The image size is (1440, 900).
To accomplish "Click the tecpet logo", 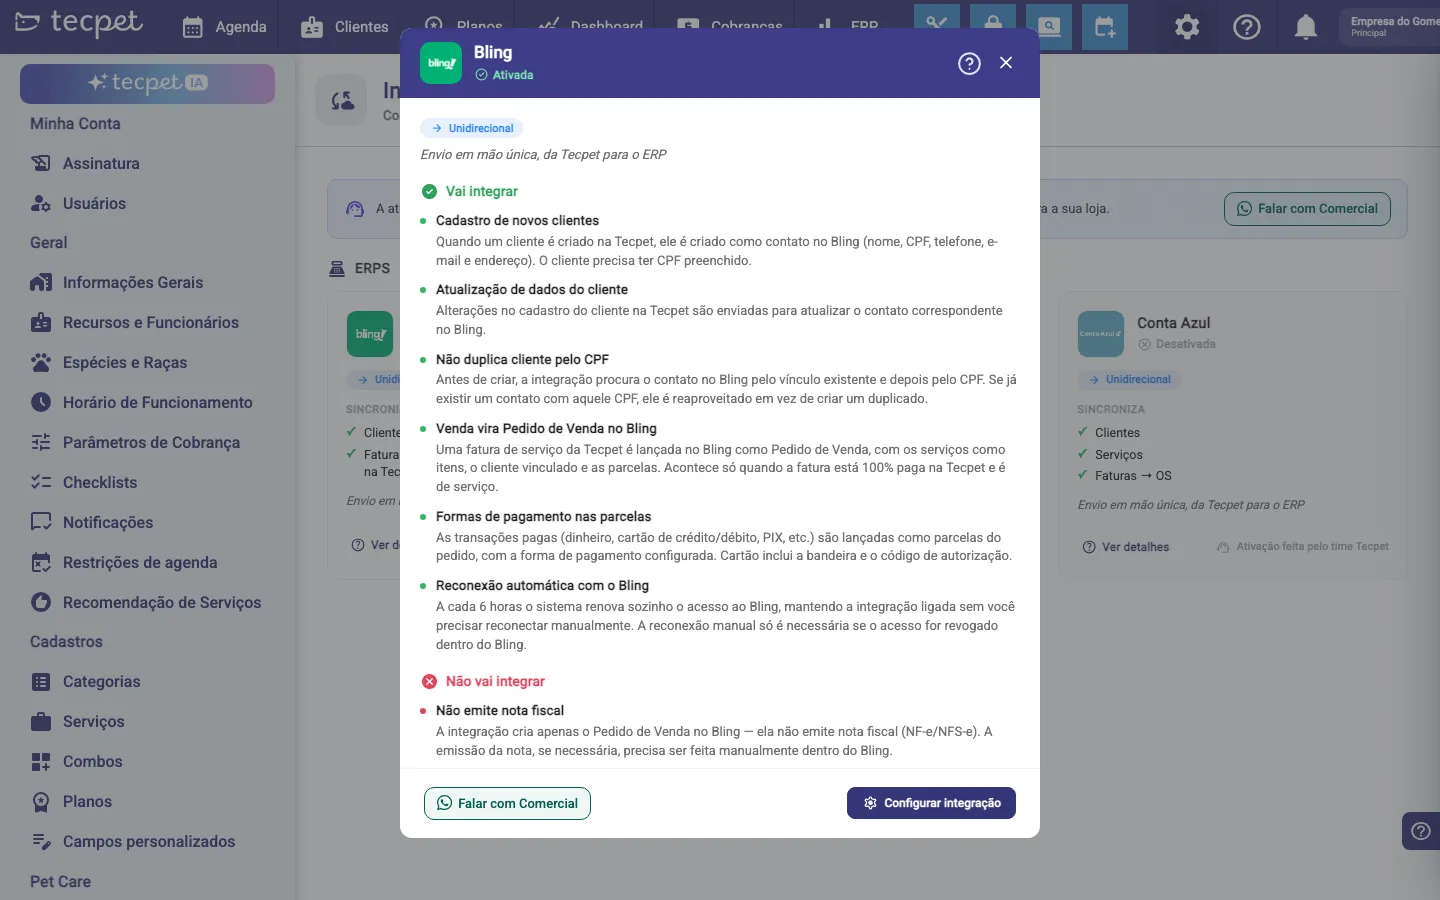I will (x=79, y=22).
